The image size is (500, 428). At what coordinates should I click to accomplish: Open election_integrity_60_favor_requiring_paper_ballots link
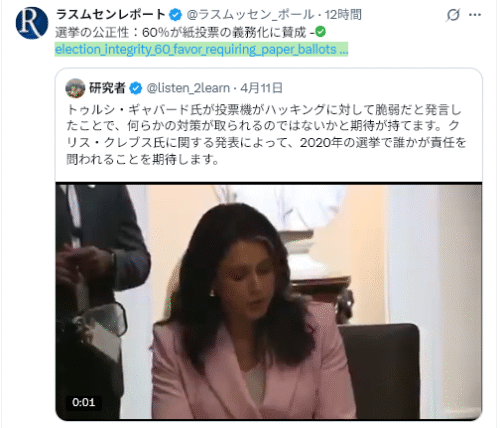coord(201,49)
